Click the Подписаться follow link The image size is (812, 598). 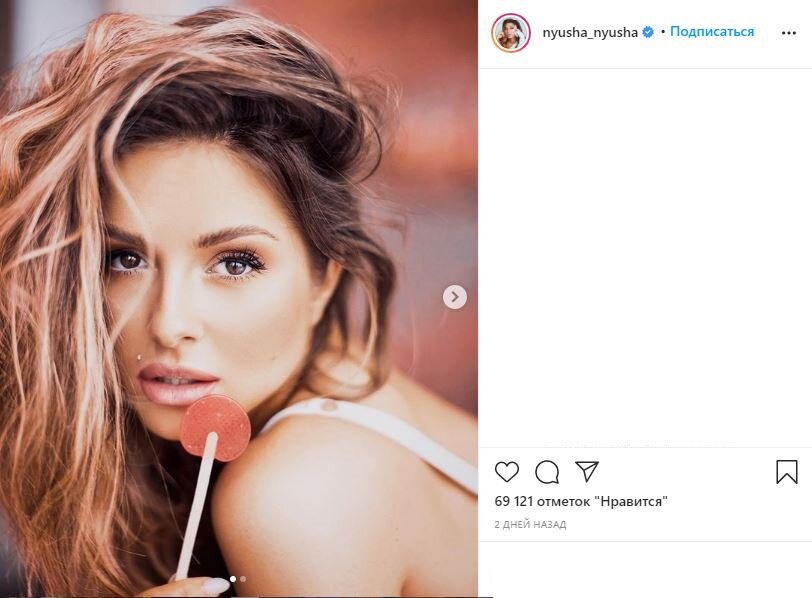[712, 32]
